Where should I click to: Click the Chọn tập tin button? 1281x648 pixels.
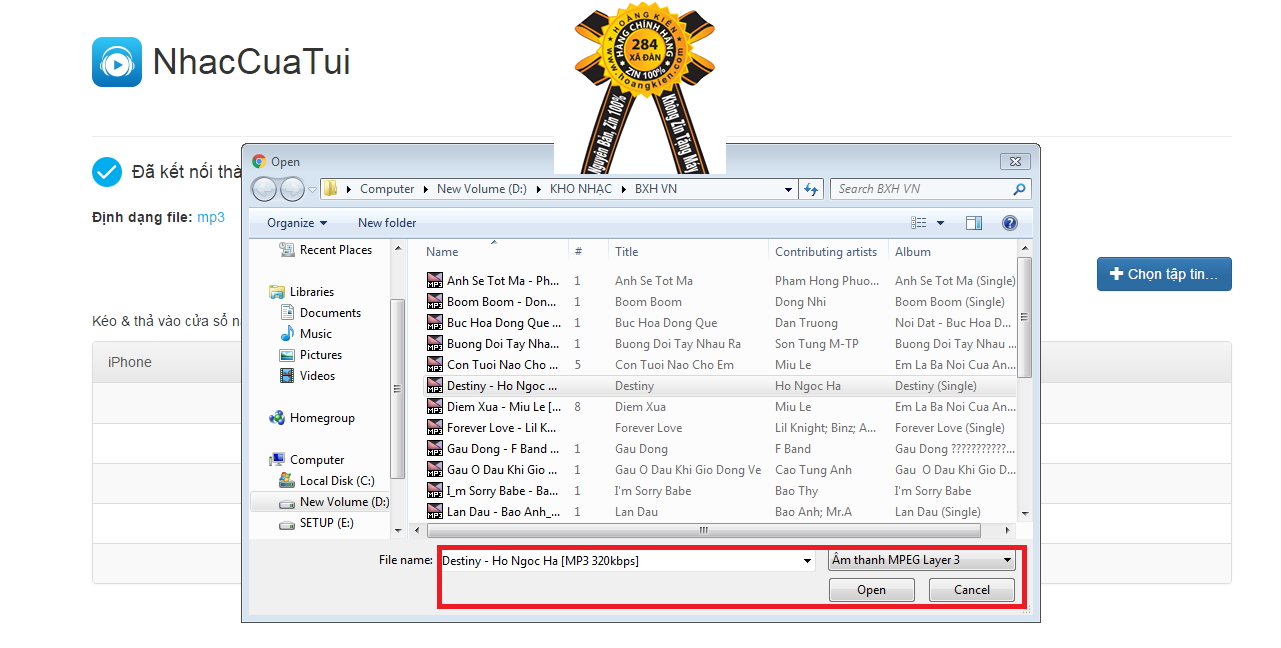tap(1164, 274)
